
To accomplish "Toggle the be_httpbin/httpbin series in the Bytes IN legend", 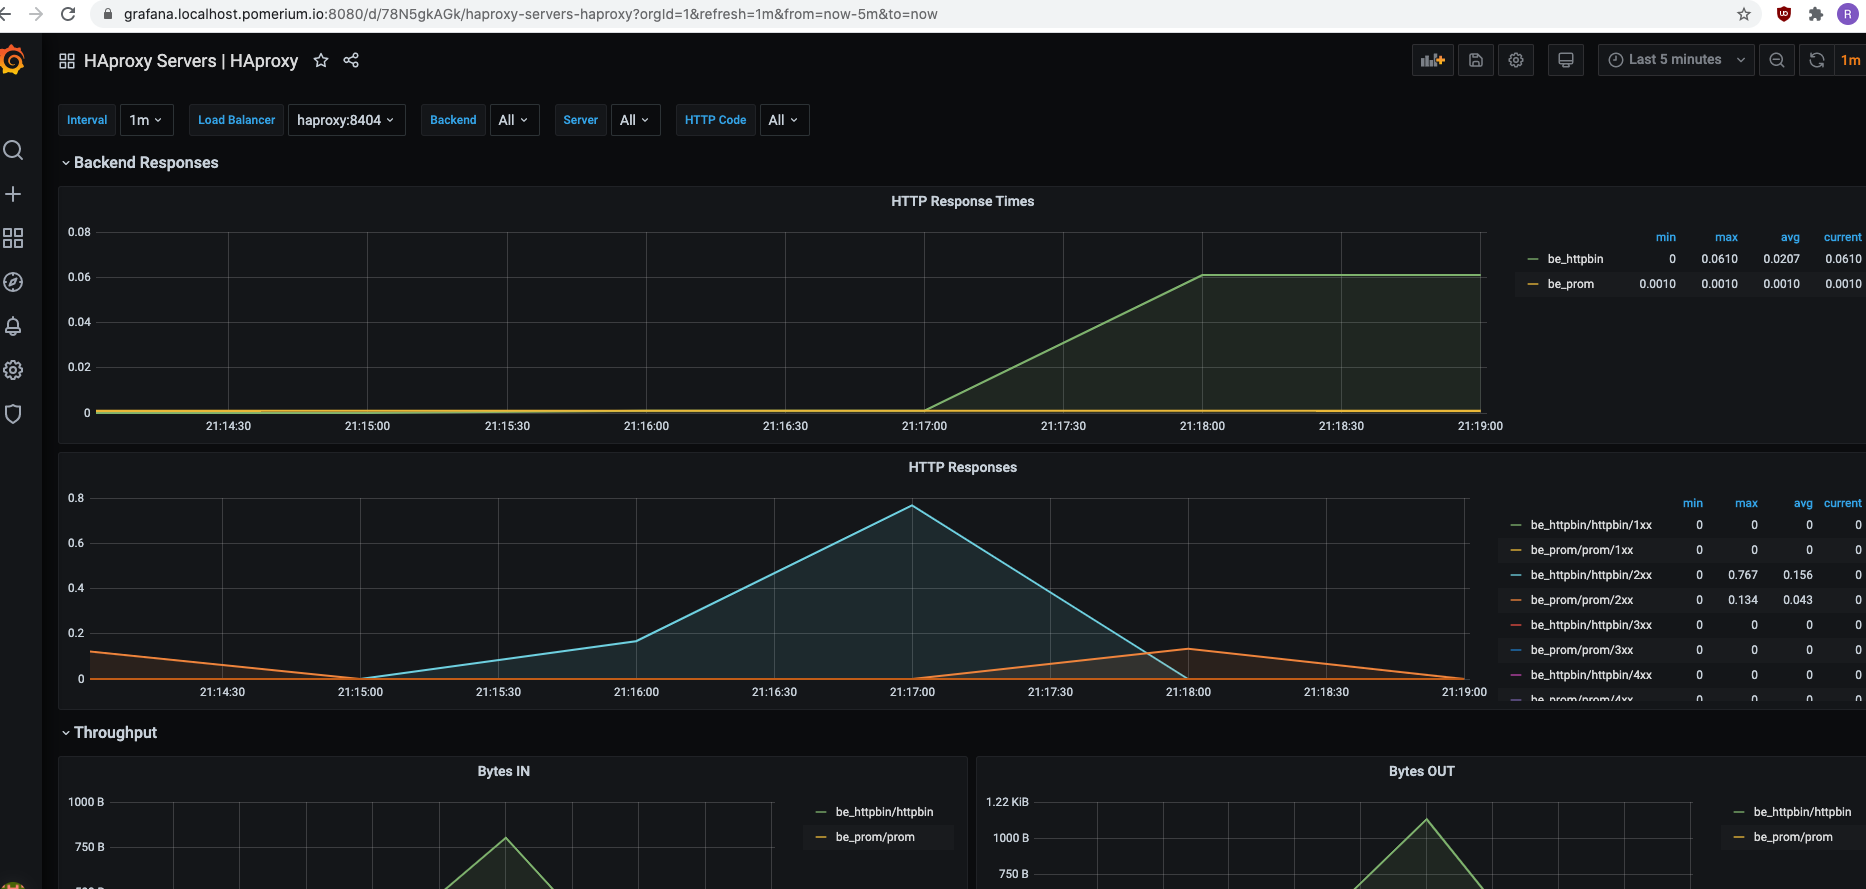I will click(884, 812).
